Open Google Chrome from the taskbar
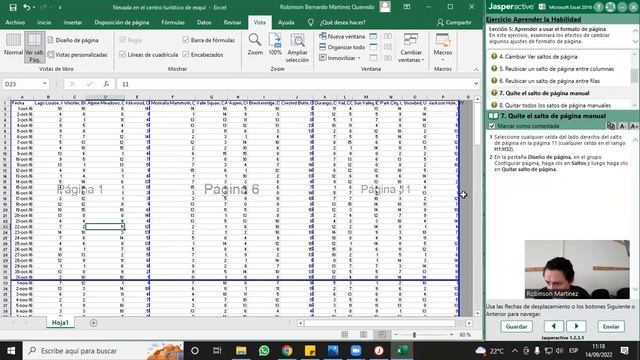This screenshot has width=640, height=360. (x=287, y=351)
